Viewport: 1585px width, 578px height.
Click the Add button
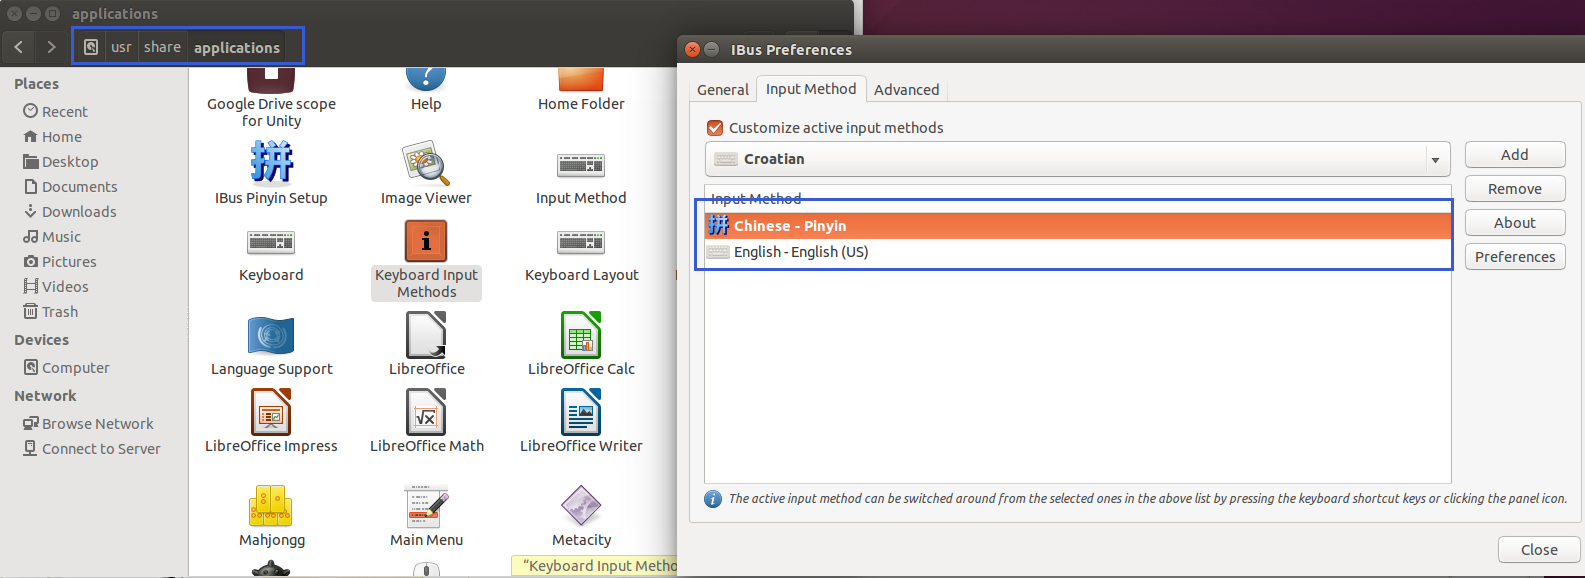(x=1515, y=155)
